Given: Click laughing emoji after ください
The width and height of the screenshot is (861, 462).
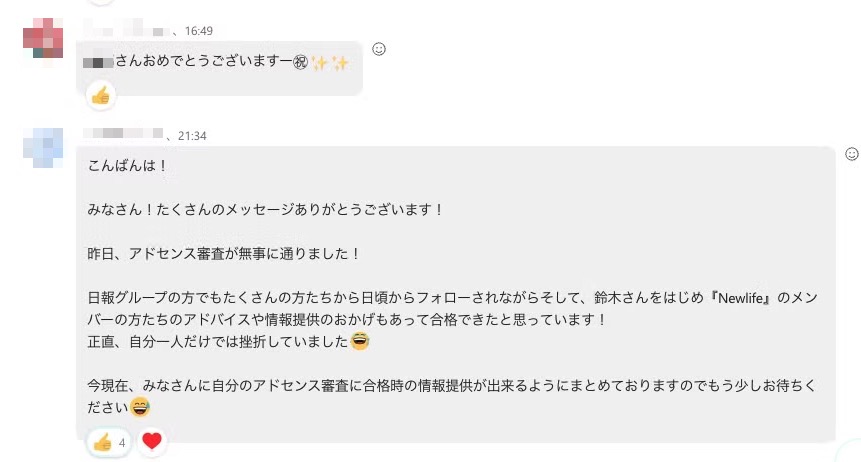Looking at the screenshot, I should tap(141, 407).
